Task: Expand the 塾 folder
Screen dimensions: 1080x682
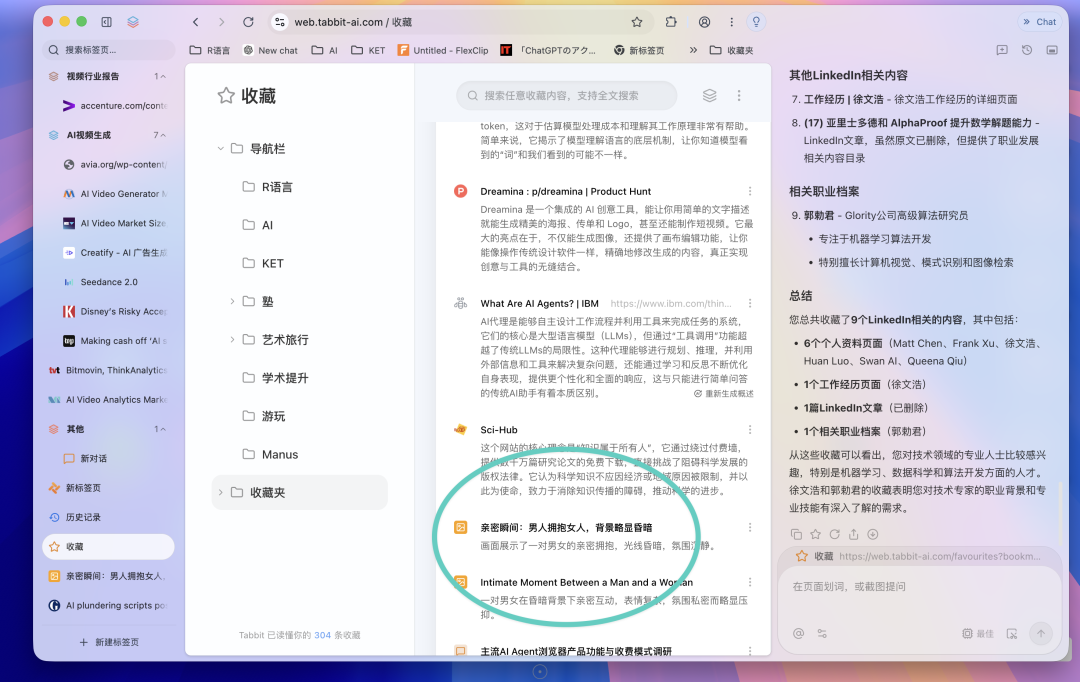Action: click(x=232, y=301)
